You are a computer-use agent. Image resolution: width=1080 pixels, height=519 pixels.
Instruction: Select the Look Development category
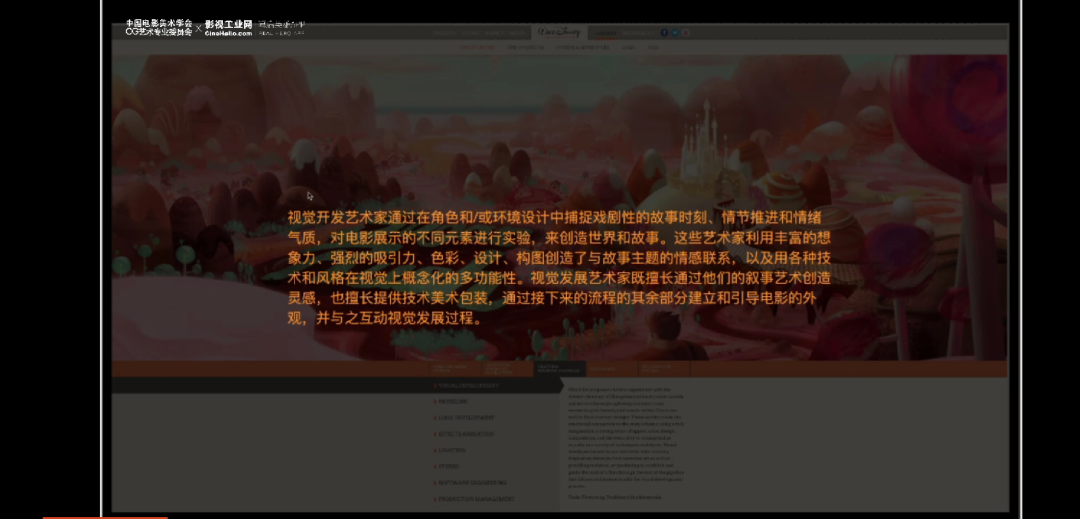[x=464, y=418]
